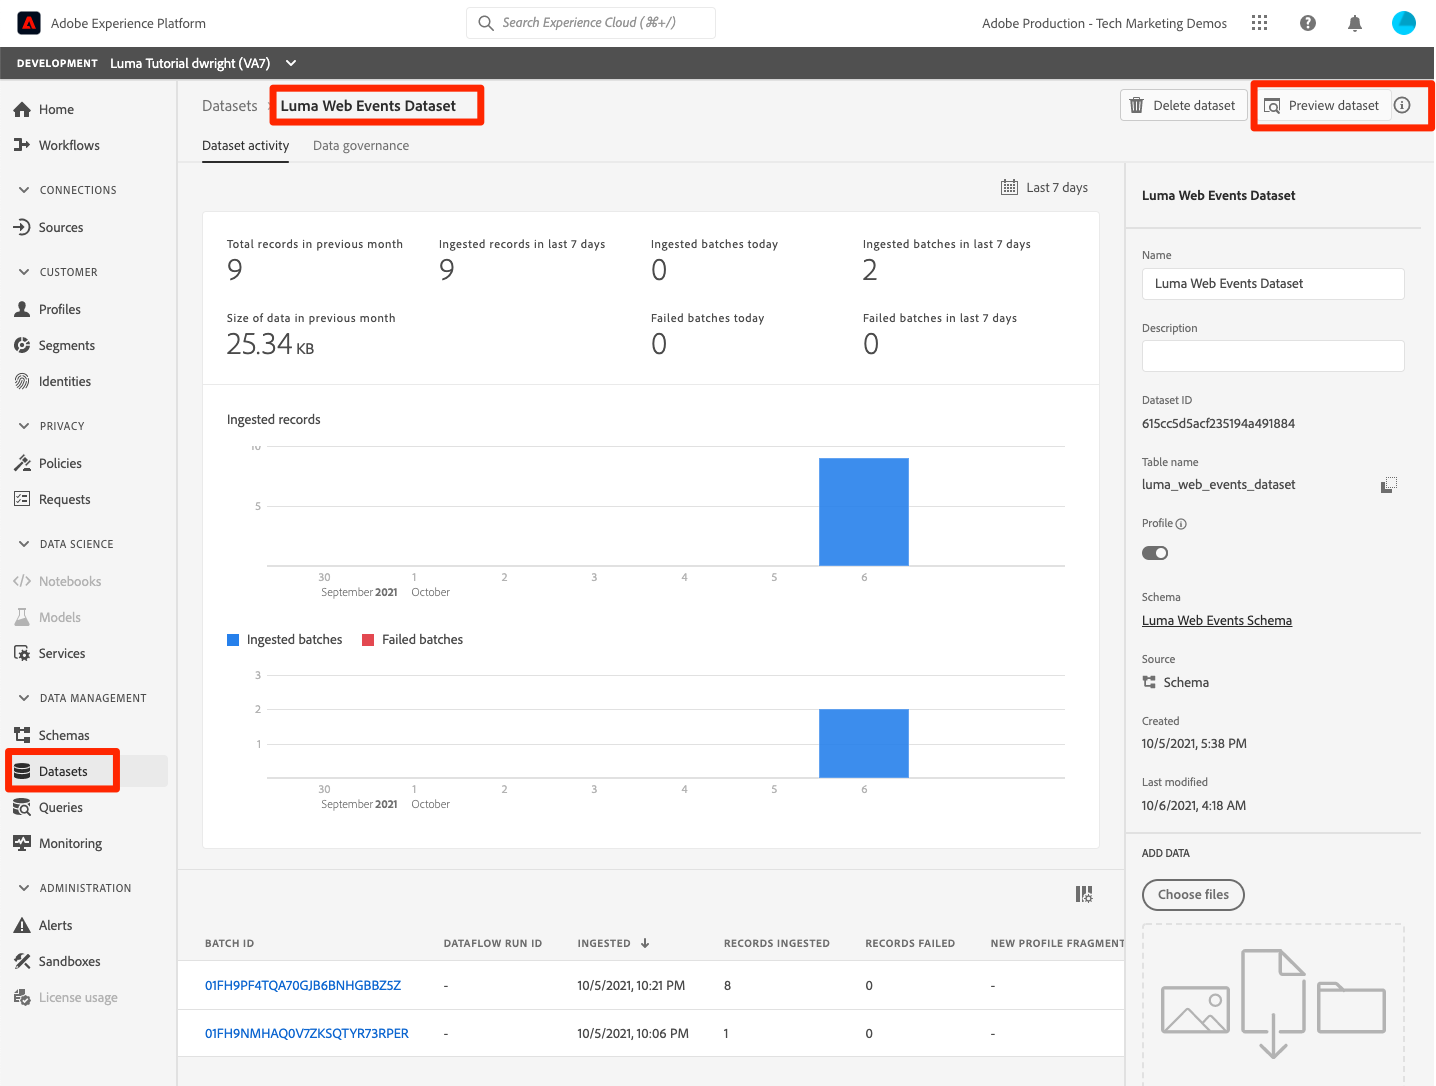The height and width of the screenshot is (1086, 1436).
Task: Click the Schemas icon in sidebar
Action: pos(22,735)
